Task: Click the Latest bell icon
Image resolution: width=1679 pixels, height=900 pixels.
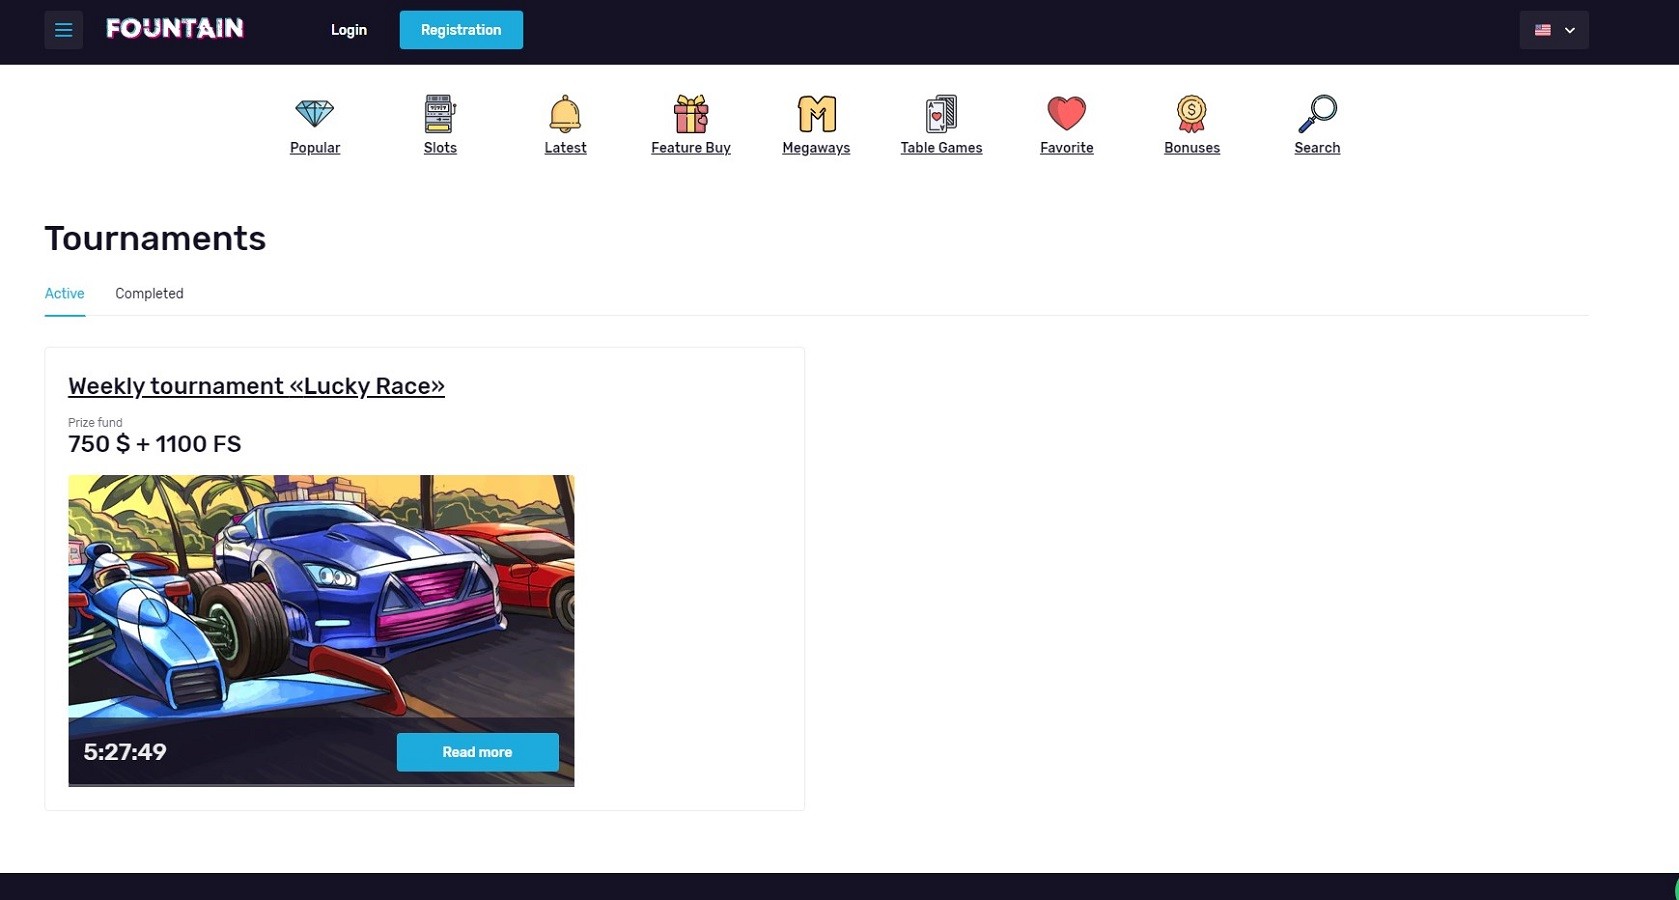Action: [x=565, y=113]
